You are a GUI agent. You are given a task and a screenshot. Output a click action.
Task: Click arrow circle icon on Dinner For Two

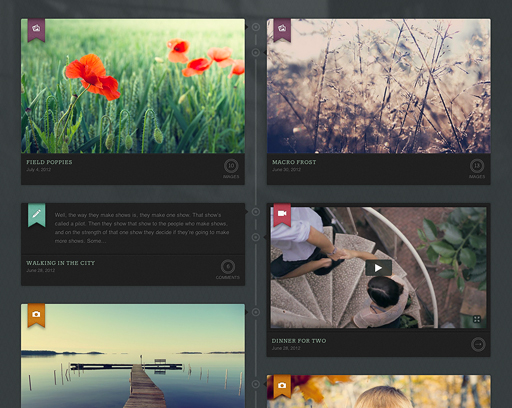point(478,344)
